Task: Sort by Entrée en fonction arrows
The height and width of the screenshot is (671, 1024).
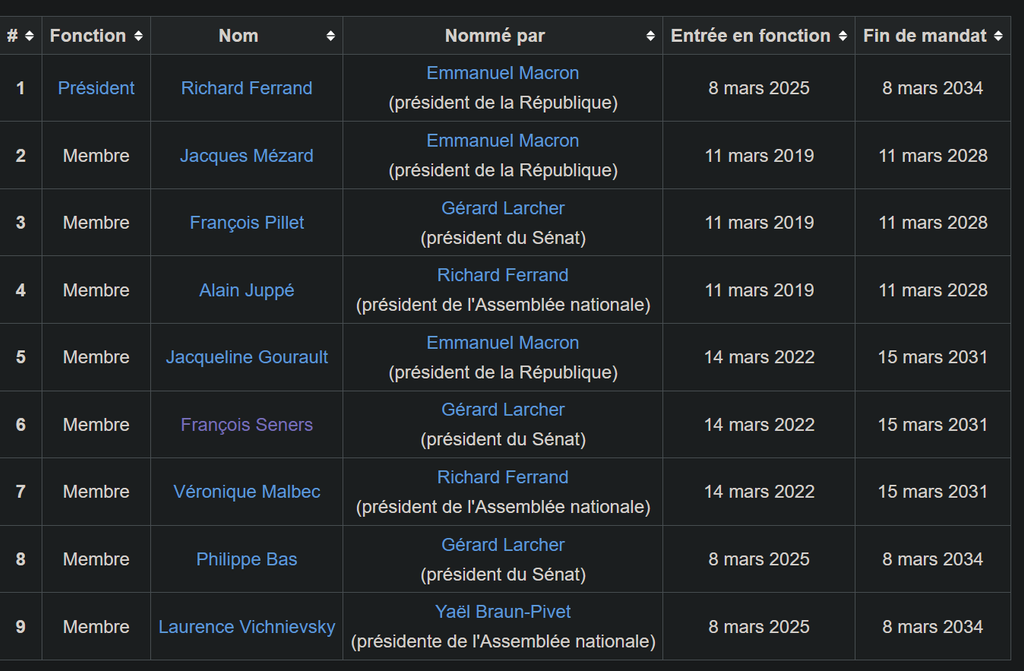Action: [x=843, y=36]
